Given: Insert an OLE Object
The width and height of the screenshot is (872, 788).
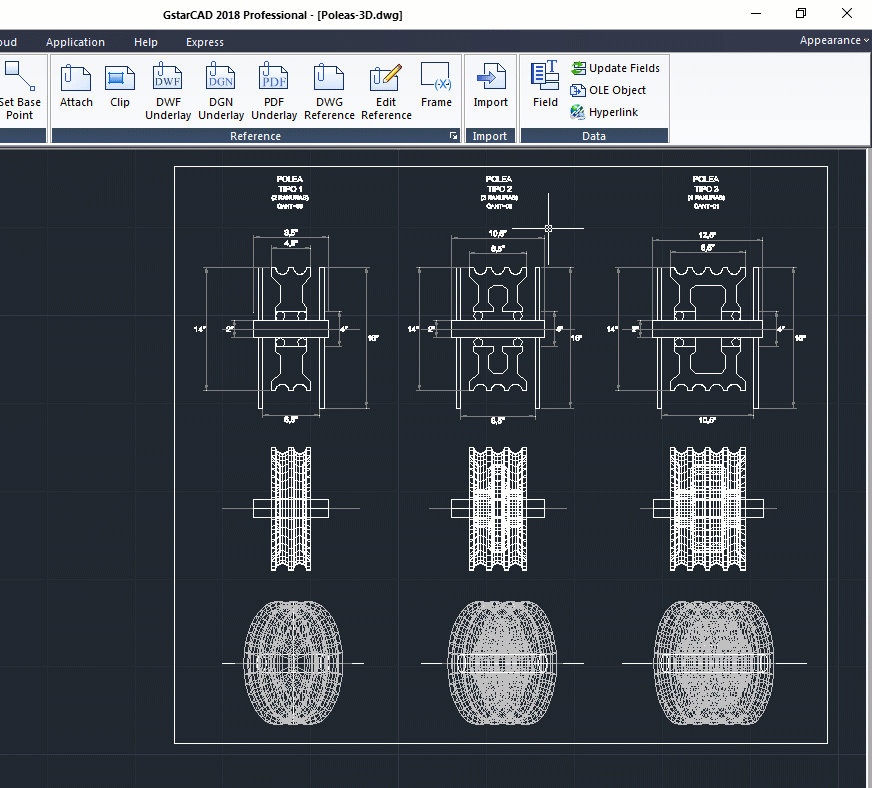Looking at the screenshot, I should click(608, 90).
